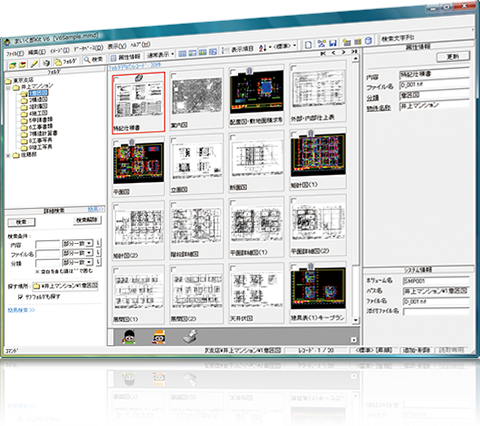Image resolution: width=480 pixels, height=426 pixels.
Task: Check the 案内図 thumbnail checkbox
Action: pyautogui.click(x=174, y=76)
